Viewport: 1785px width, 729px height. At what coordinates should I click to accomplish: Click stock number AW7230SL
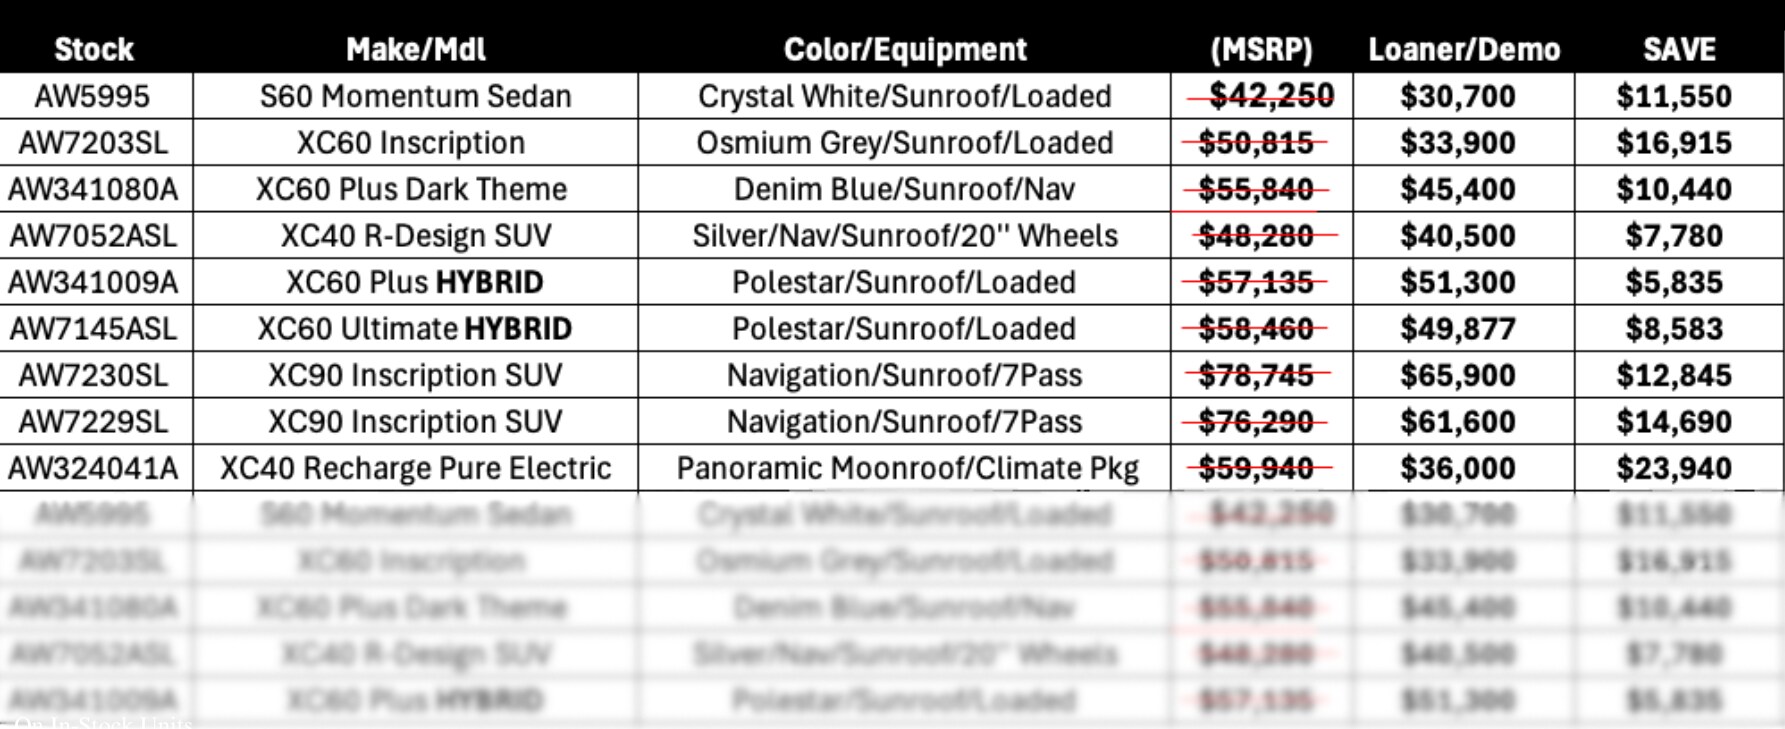[93, 375]
